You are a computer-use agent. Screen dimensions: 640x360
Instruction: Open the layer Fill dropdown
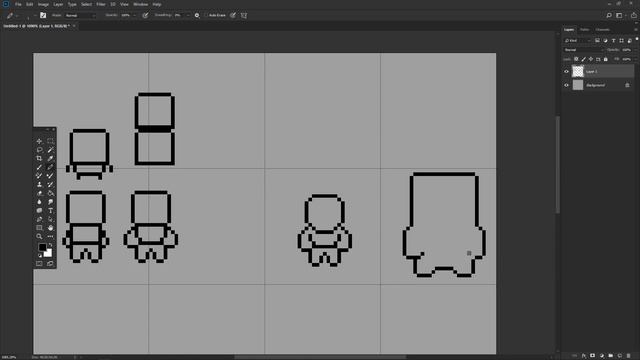point(636,59)
